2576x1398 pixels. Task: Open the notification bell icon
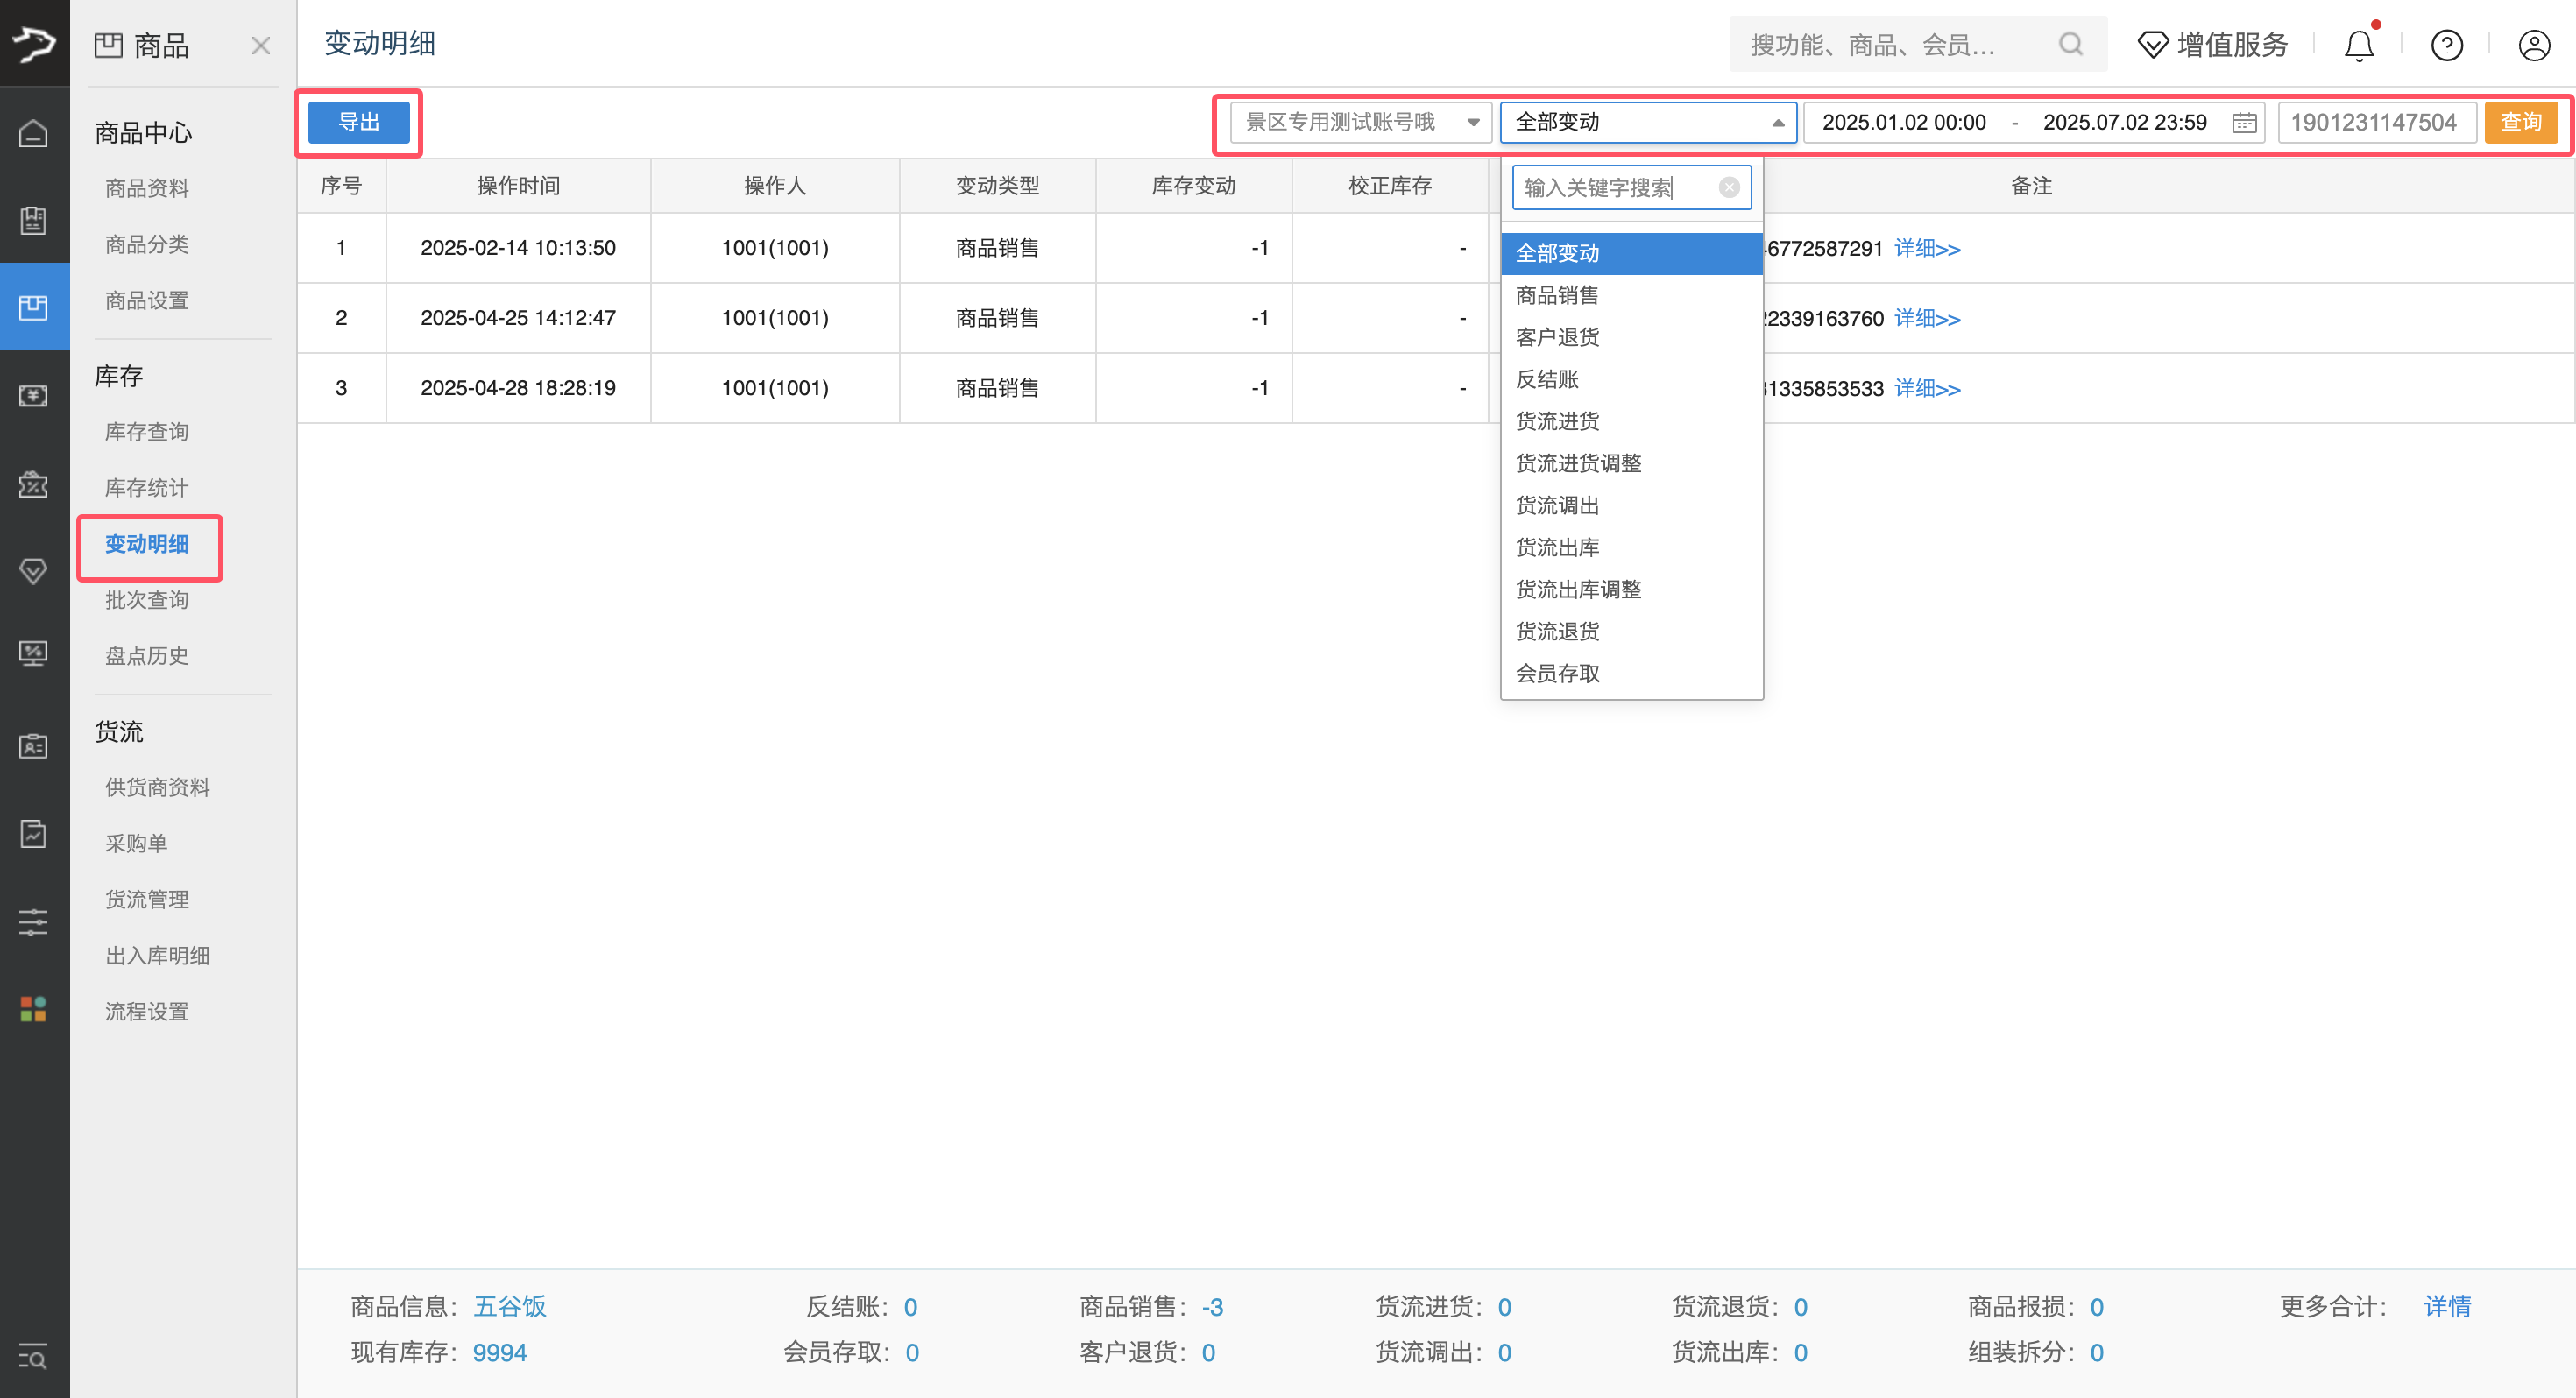click(x=2358, y=45)
